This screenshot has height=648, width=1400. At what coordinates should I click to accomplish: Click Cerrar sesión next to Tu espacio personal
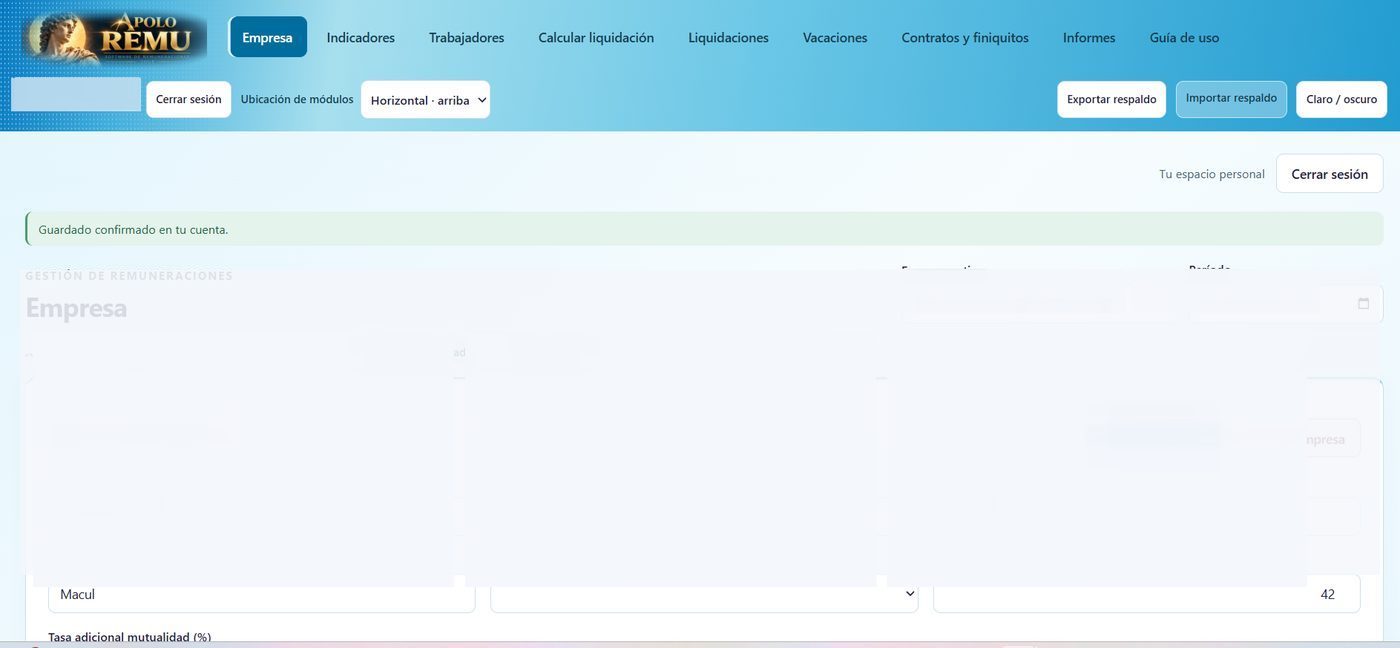pos(1329,174)
